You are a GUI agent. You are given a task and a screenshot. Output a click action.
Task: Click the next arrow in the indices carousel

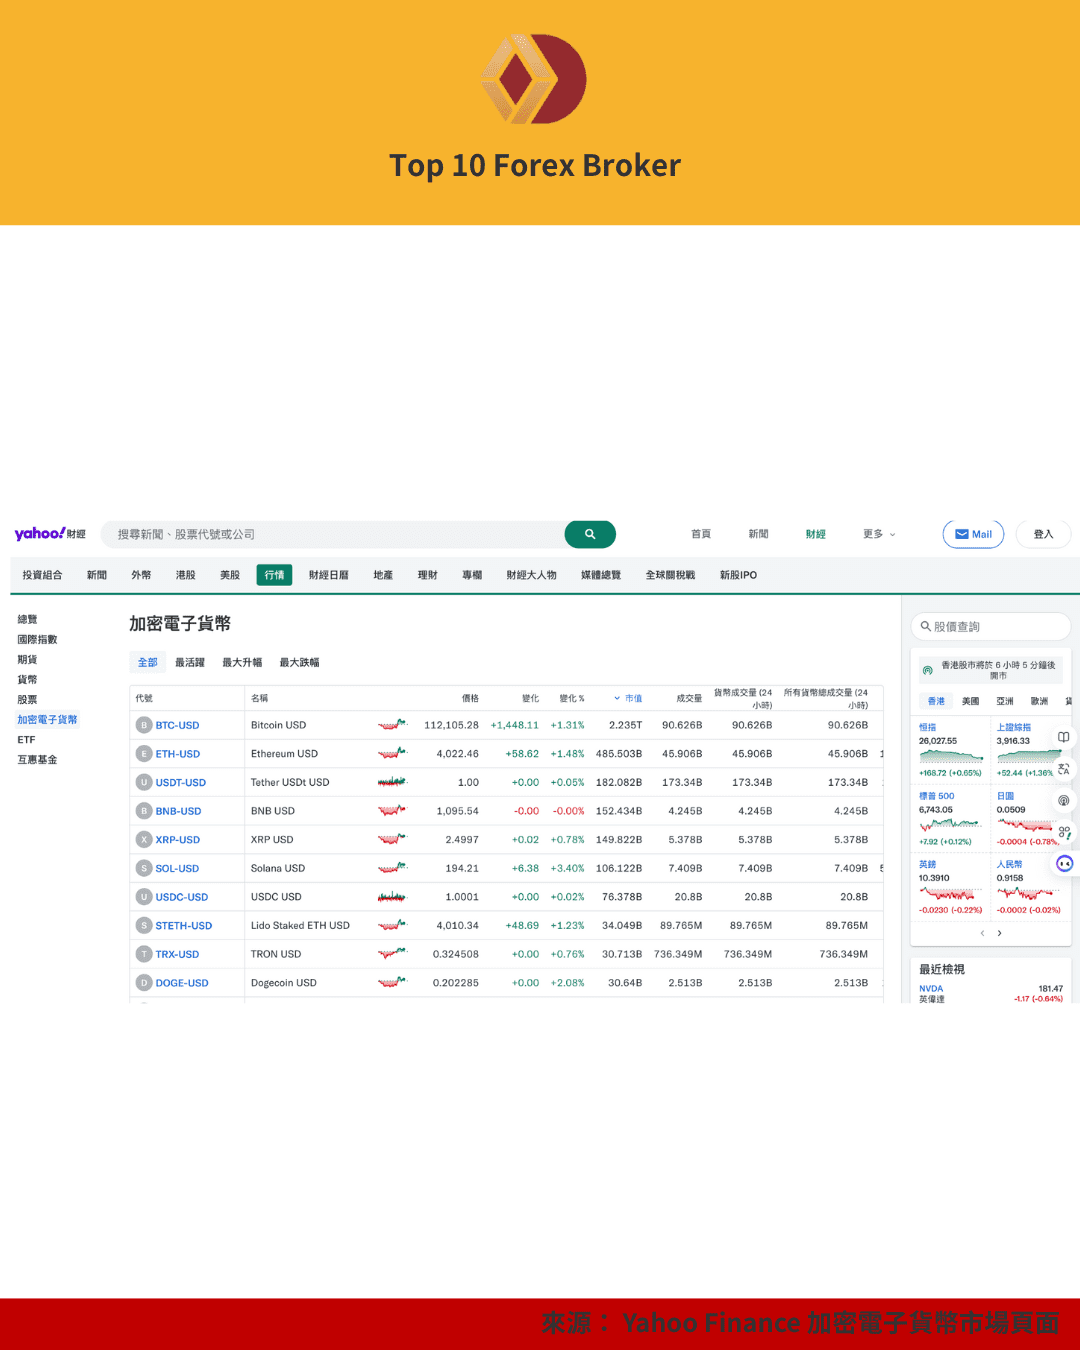(x=999, y=933)
